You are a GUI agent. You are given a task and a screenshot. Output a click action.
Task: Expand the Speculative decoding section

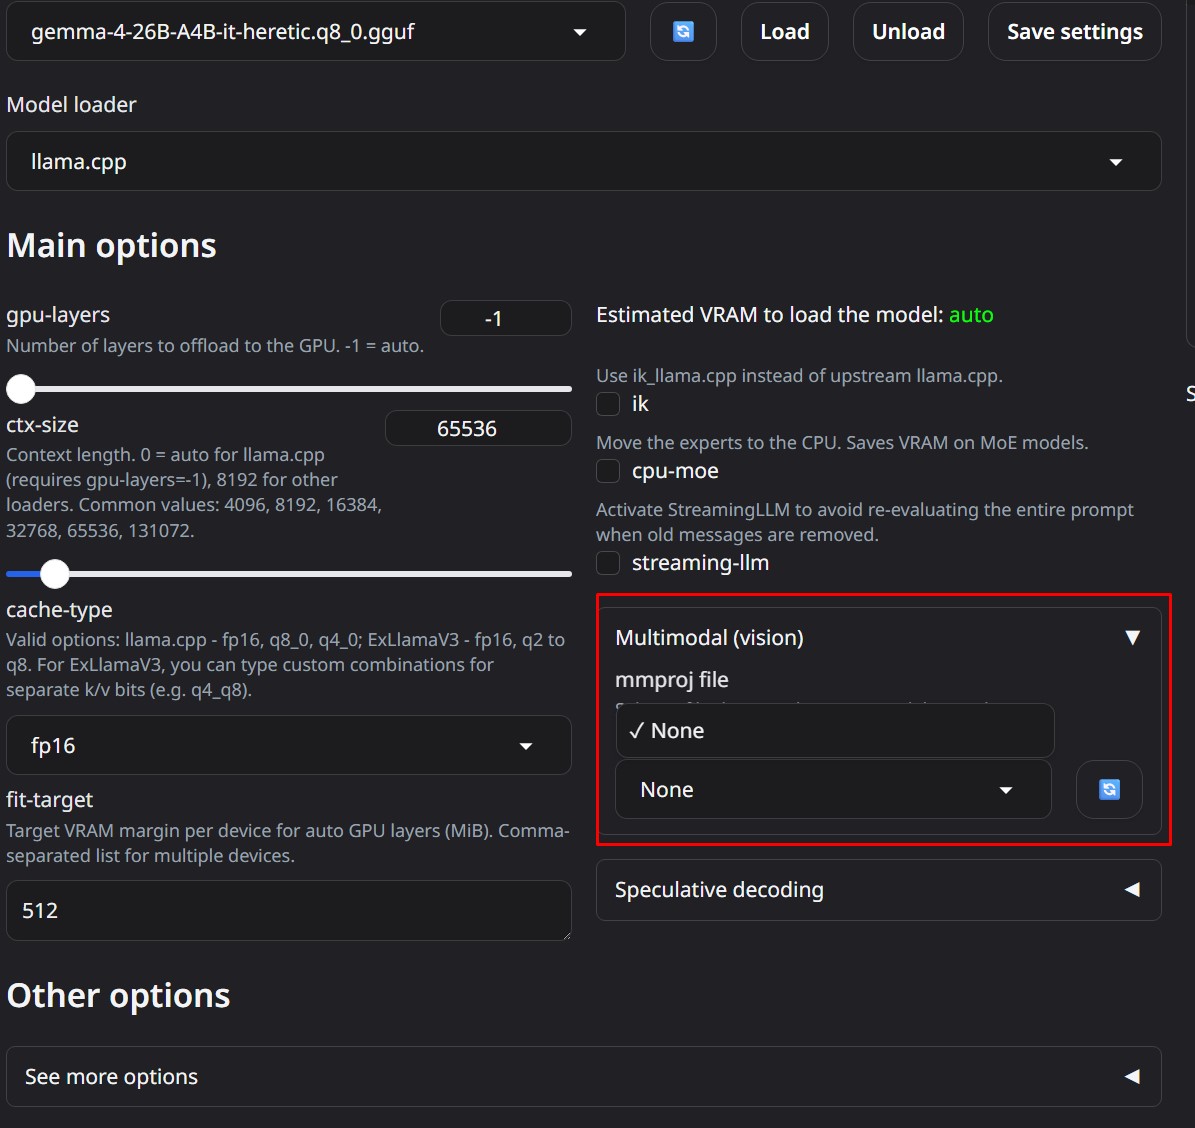click(878, 889)
